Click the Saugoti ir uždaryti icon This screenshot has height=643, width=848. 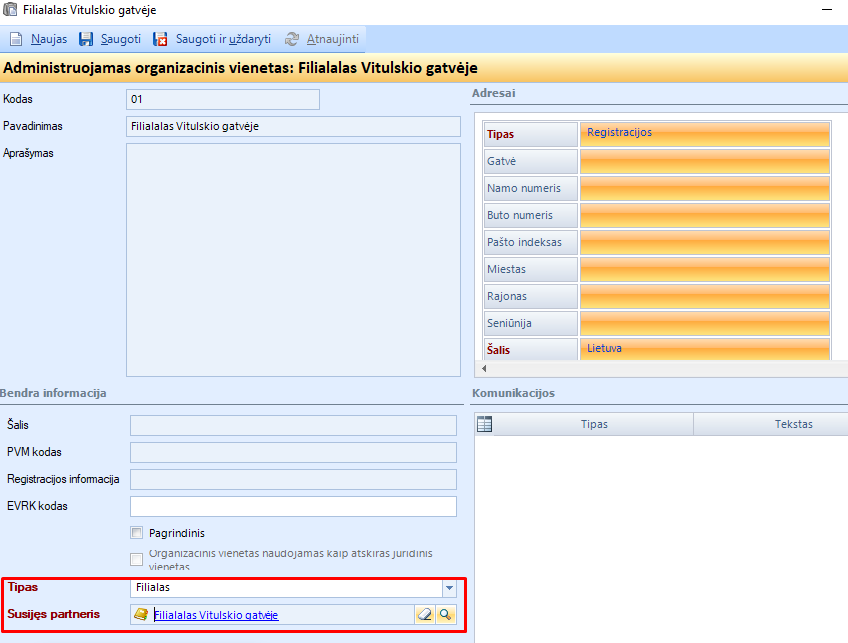coord(160,40)
